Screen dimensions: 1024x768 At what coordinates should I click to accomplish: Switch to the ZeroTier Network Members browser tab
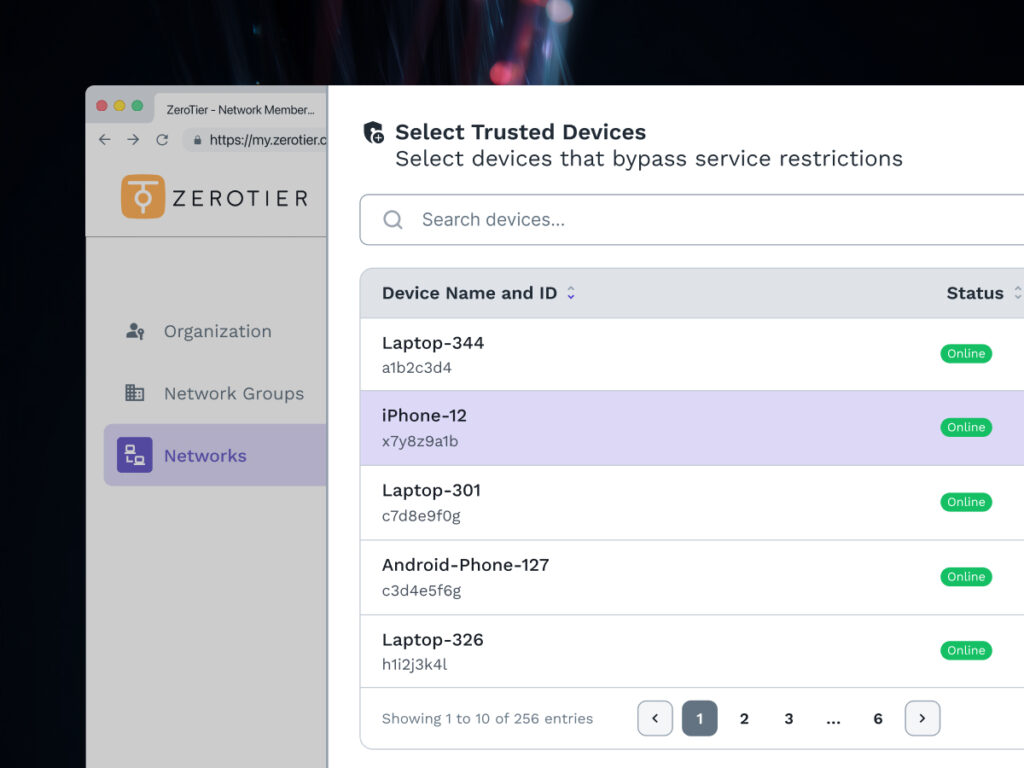click(240, 110)
